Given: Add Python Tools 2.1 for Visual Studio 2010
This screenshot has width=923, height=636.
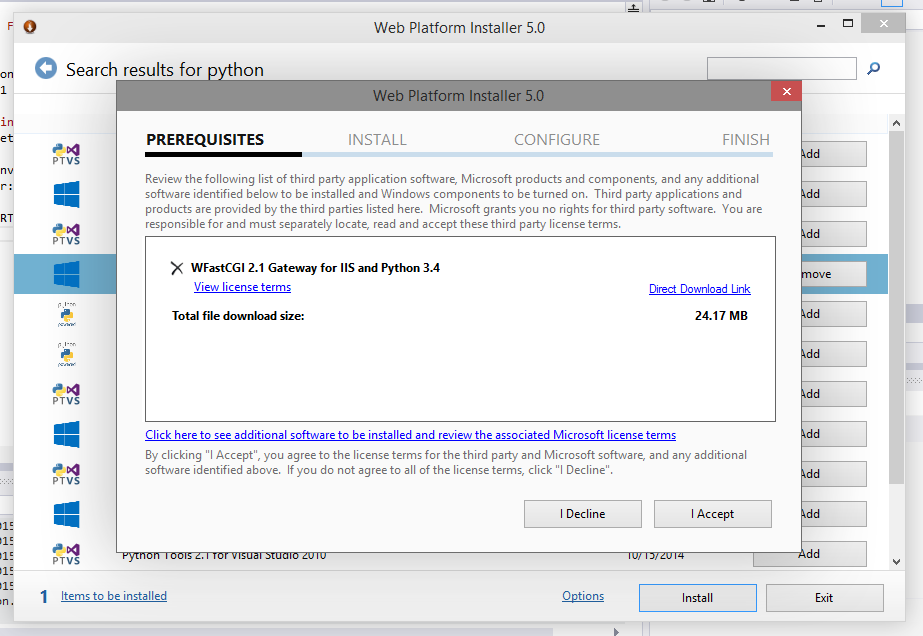Looking at the screenshot, I should click(810, 554).
